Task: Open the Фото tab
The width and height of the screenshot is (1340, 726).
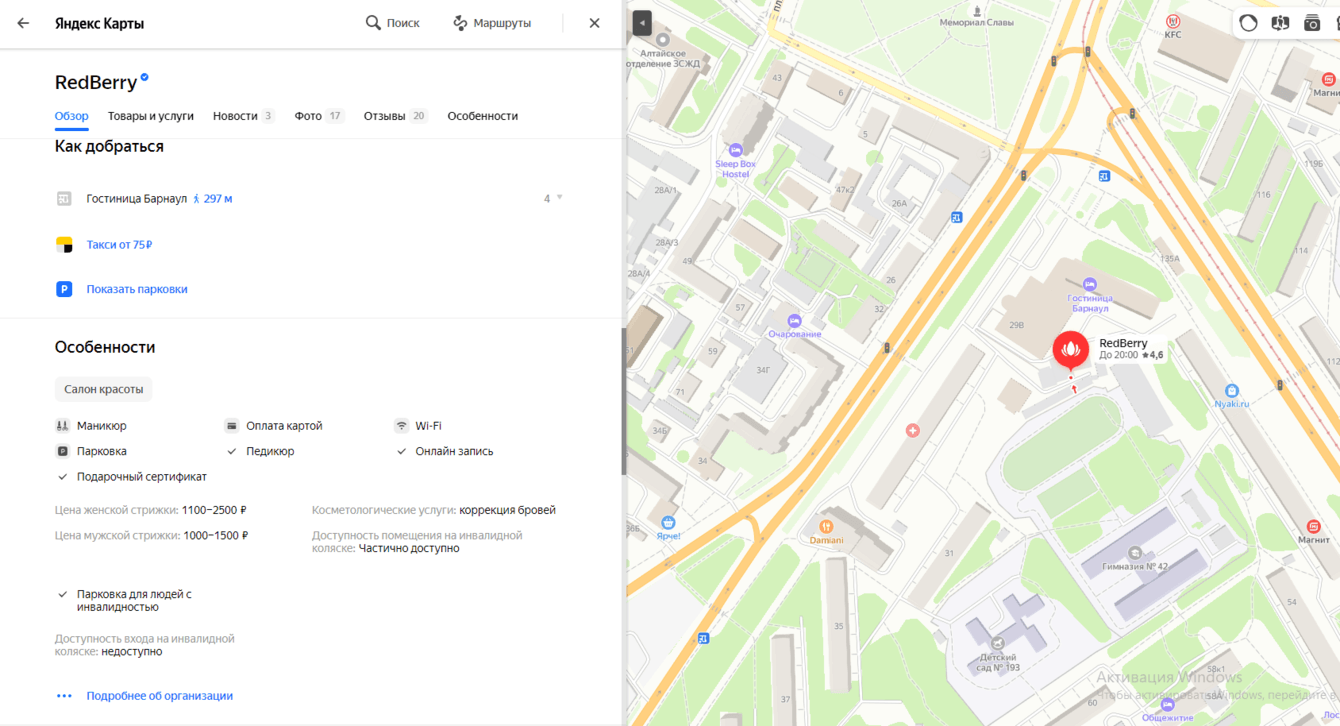Action: coord(319,116)
